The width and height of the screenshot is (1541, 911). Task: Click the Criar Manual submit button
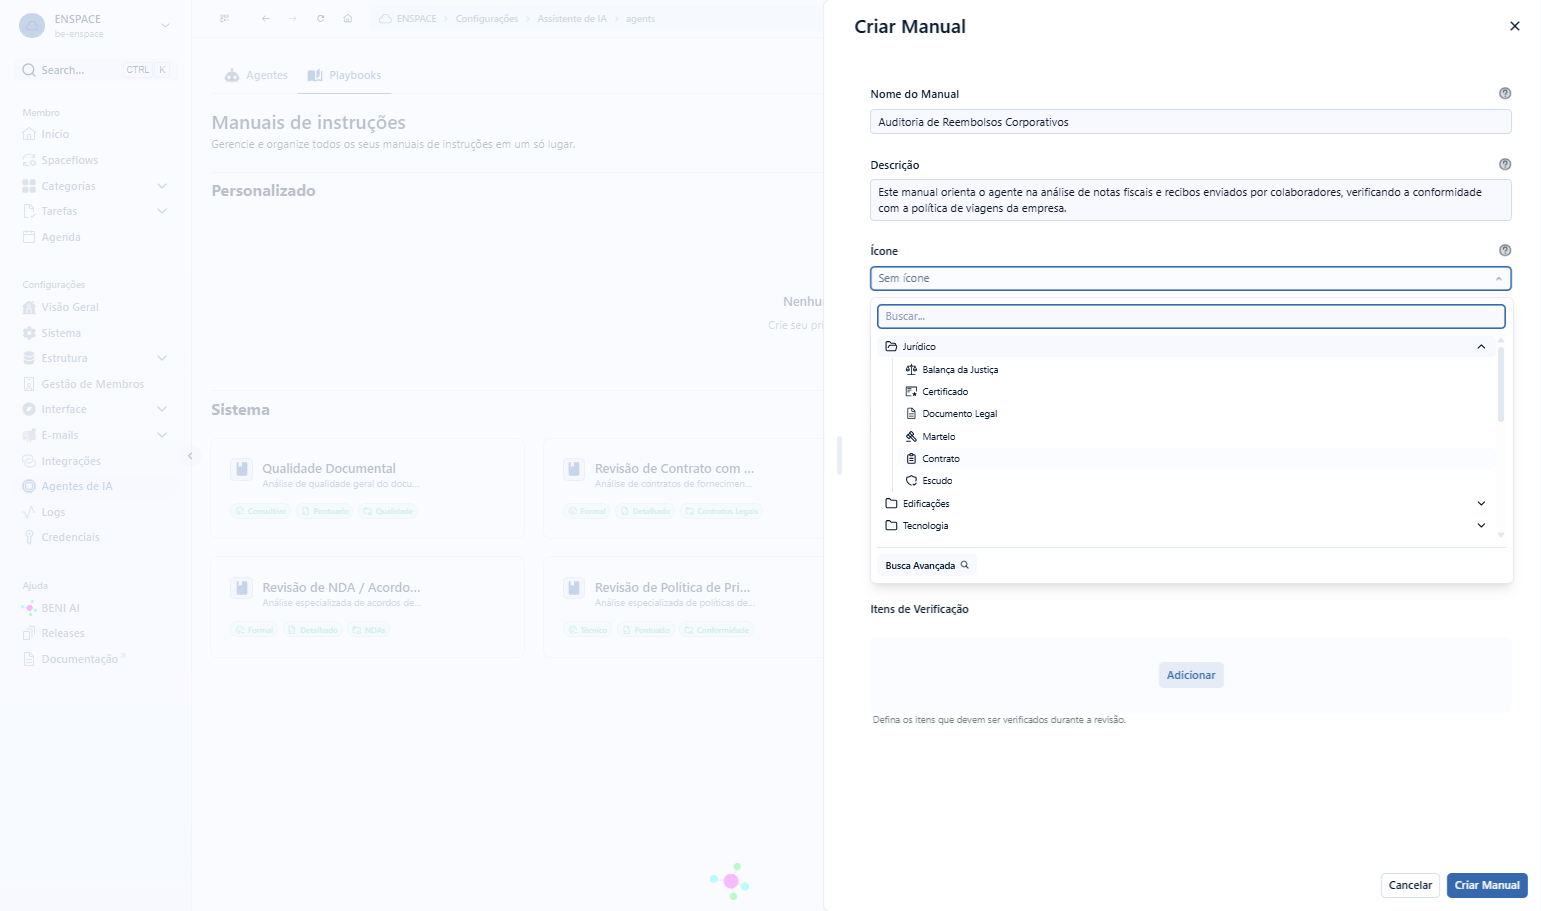[x=1487, y=885]
